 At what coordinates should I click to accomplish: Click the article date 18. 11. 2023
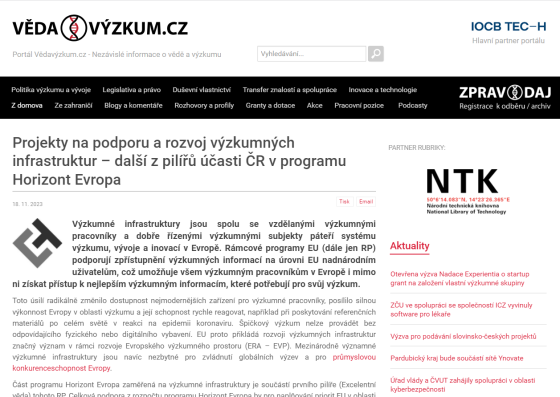pos(28,204)
